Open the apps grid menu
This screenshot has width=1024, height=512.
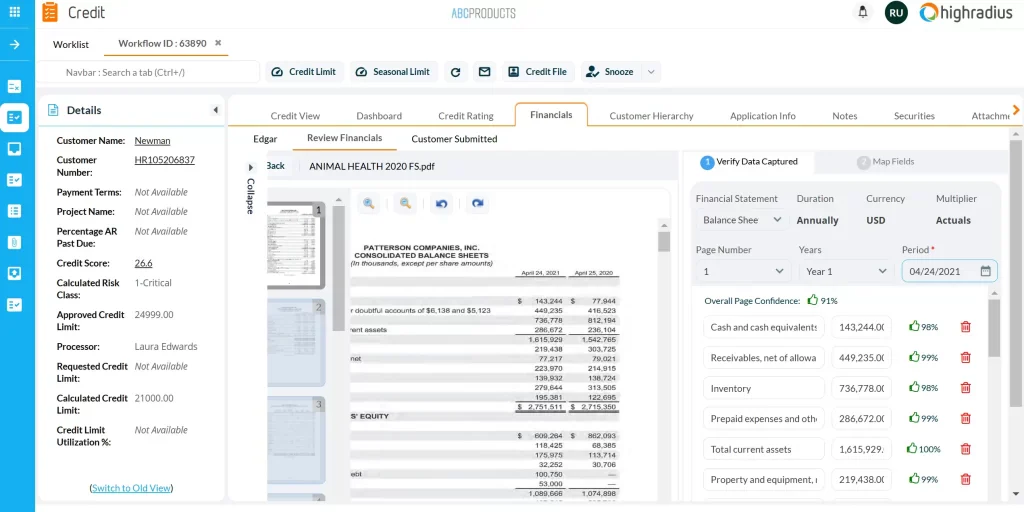coord(14,12)
